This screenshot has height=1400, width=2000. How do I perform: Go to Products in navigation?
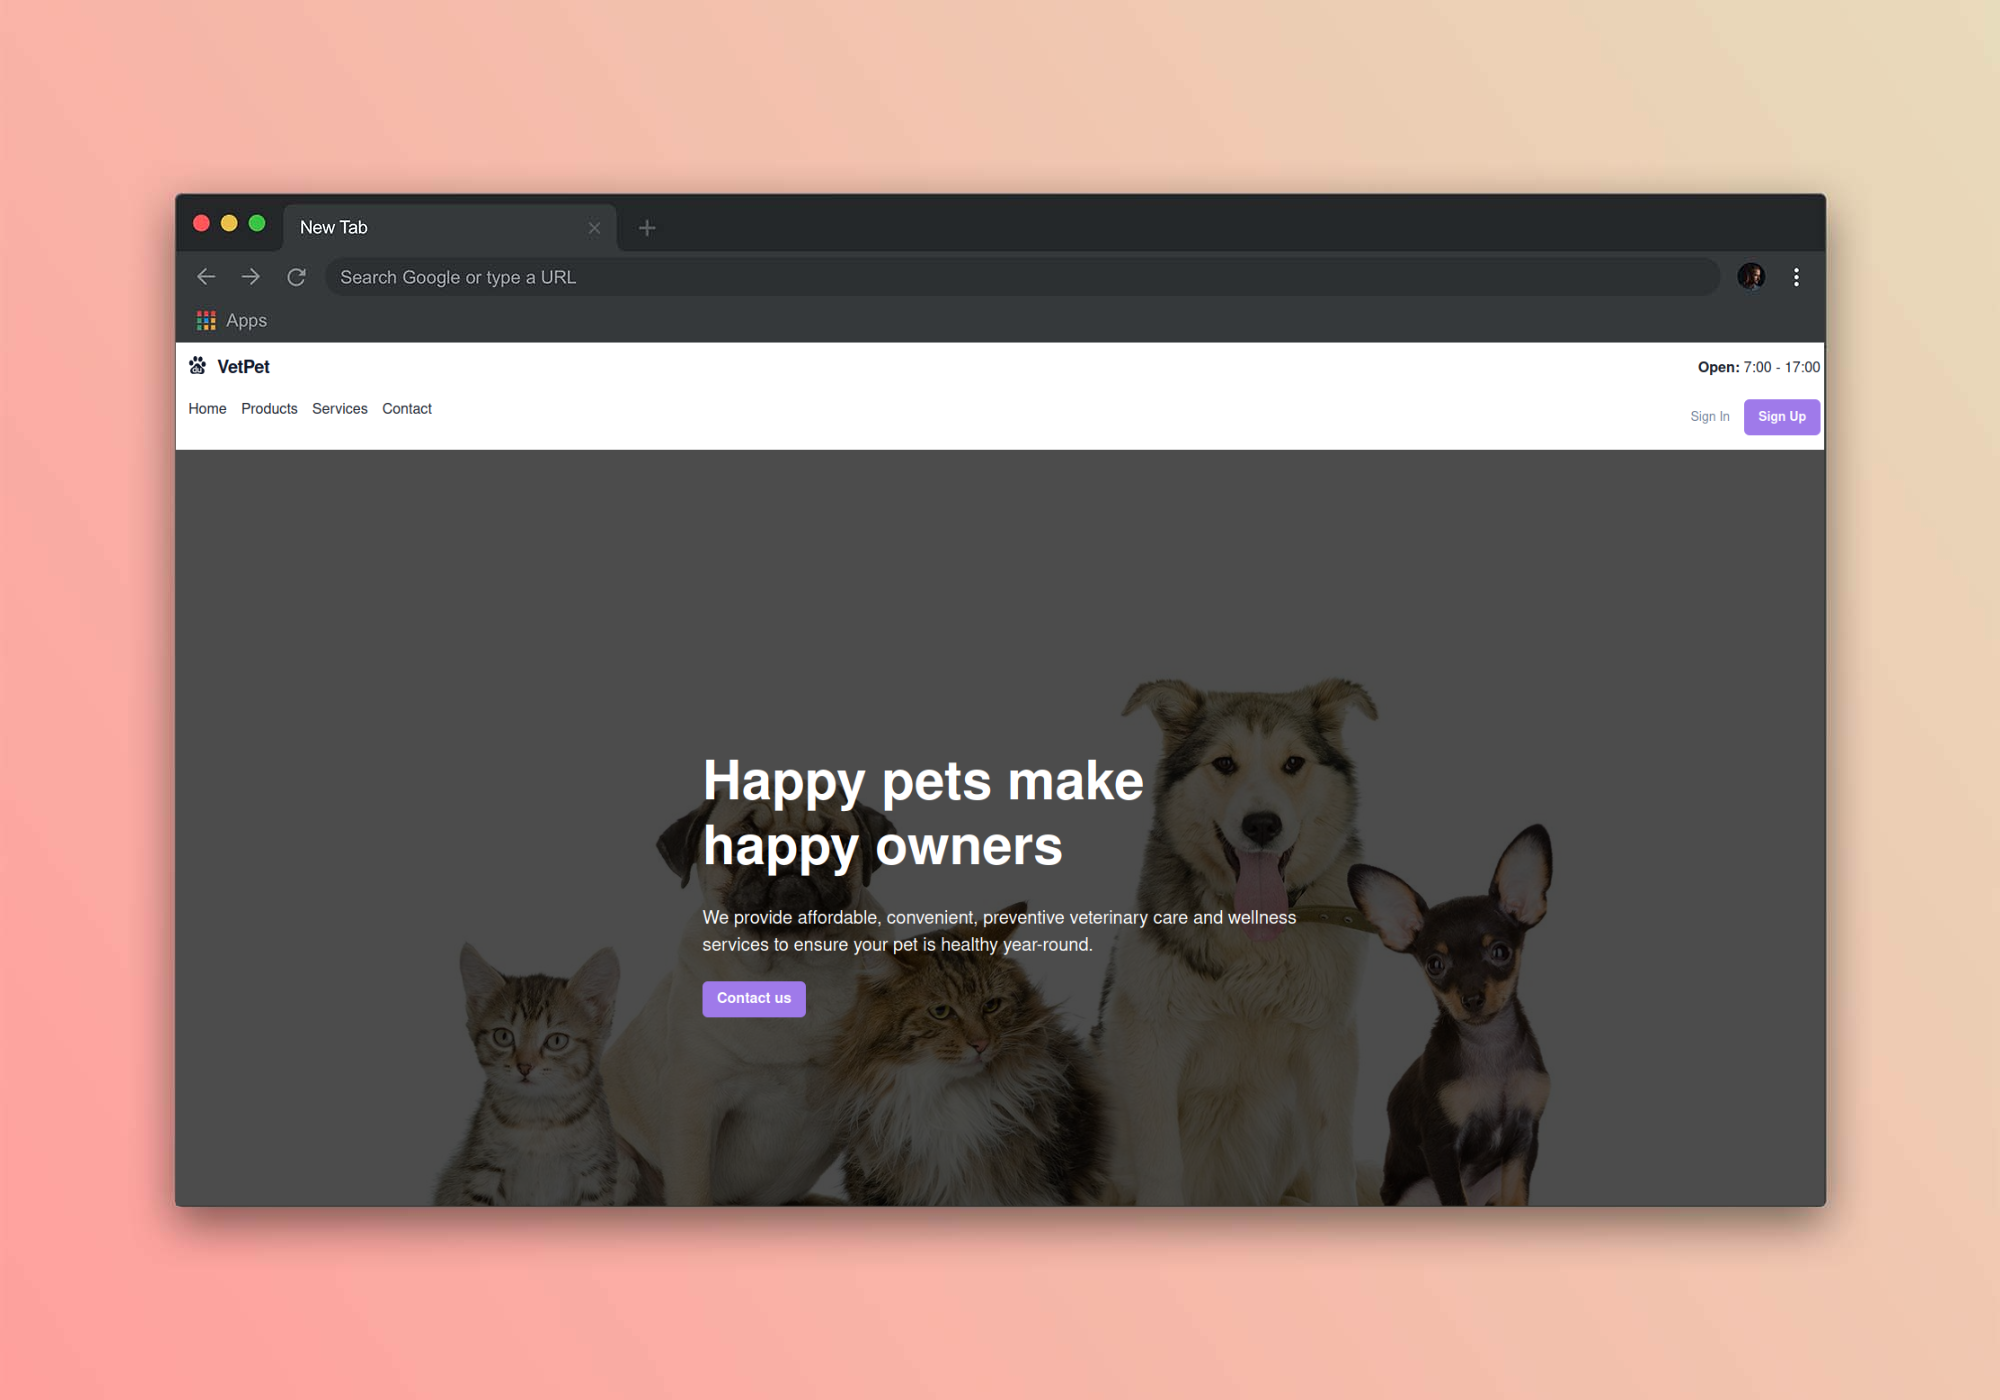(x=269, y=409)
